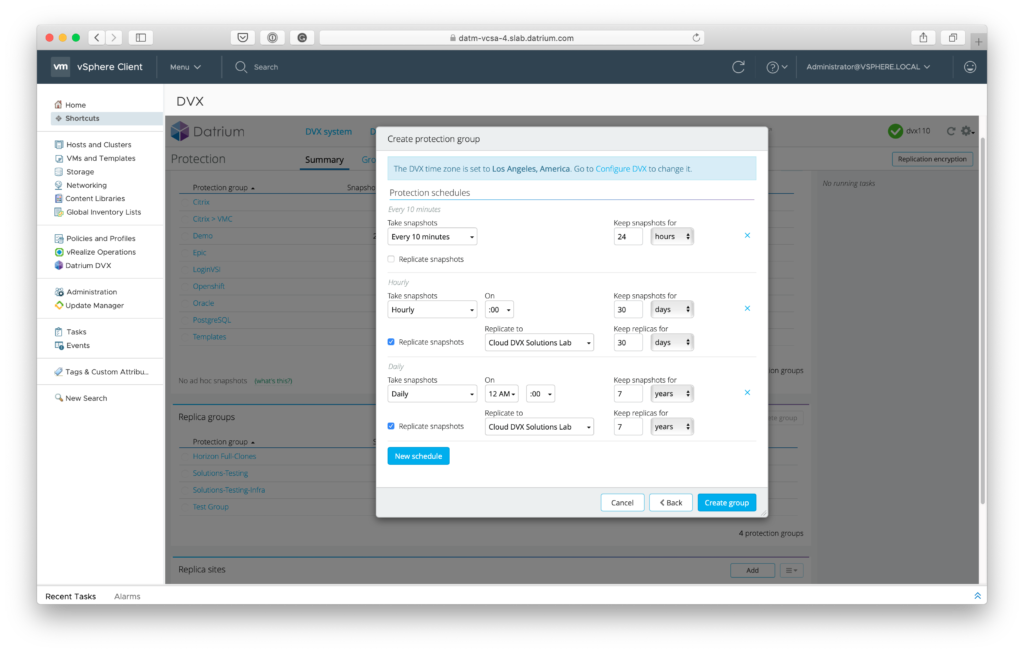Screen dimensions: 1024x653
Task: Click Add button under Replica sites
Action: click(752, 570)
